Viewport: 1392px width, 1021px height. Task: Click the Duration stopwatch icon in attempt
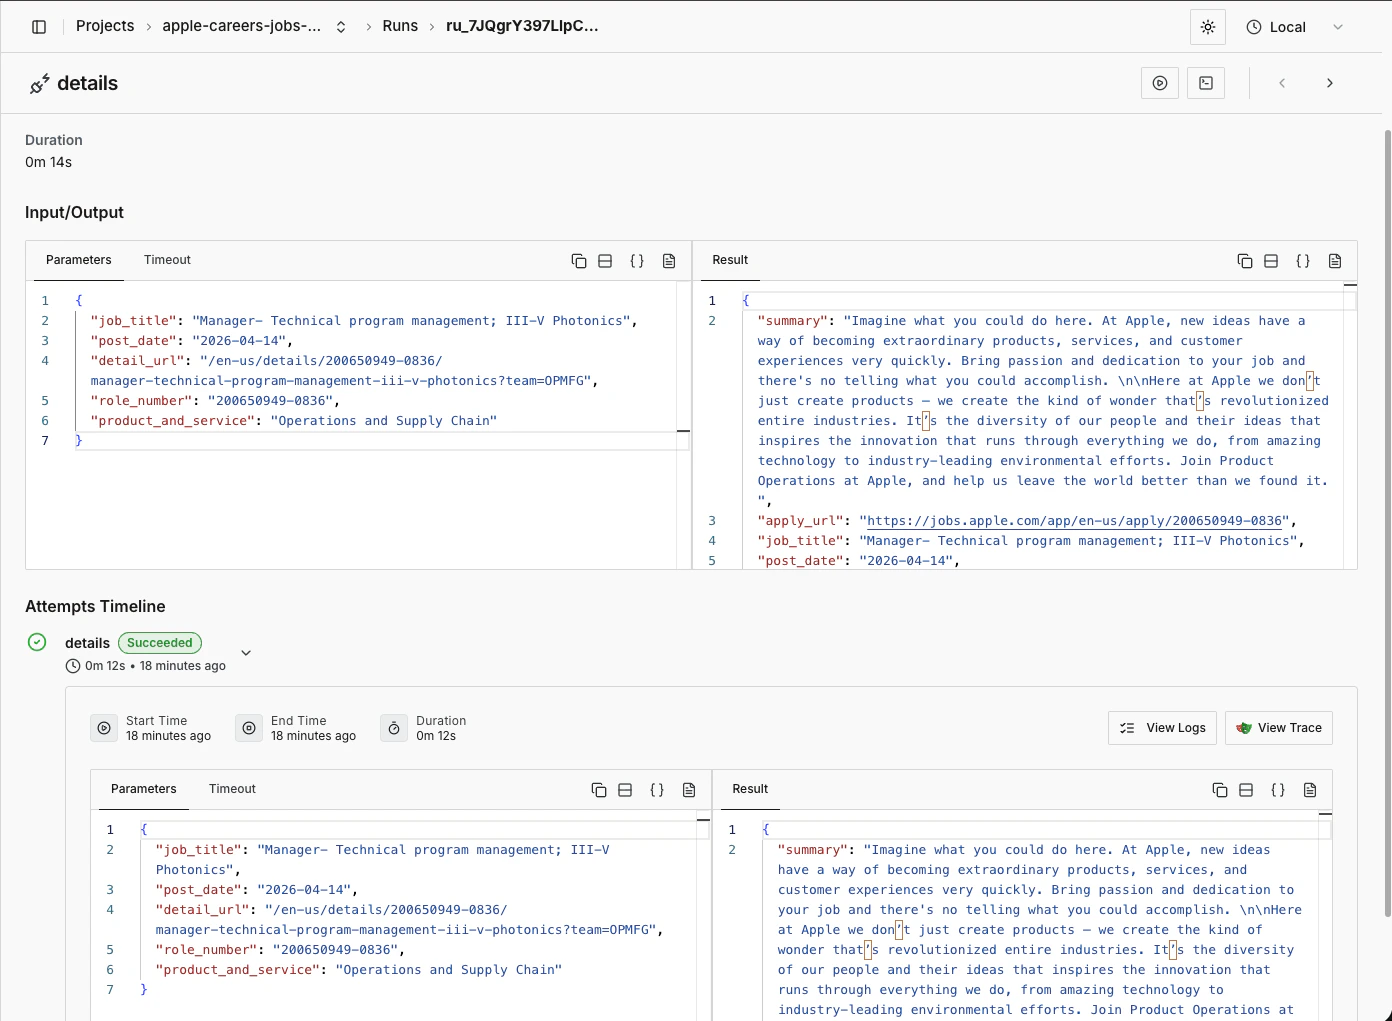pos(394,728)
